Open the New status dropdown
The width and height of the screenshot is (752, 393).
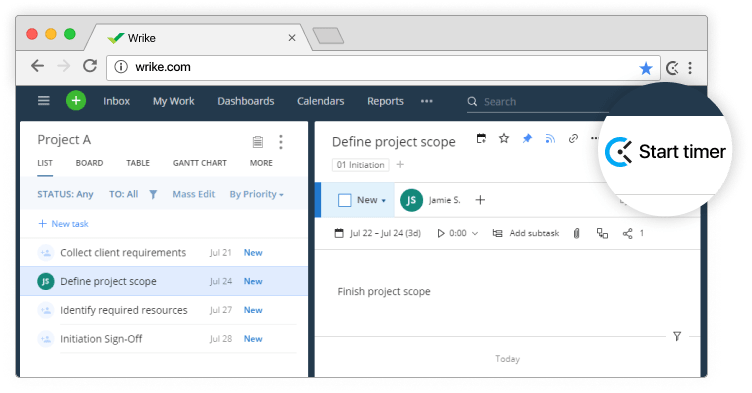371,200
